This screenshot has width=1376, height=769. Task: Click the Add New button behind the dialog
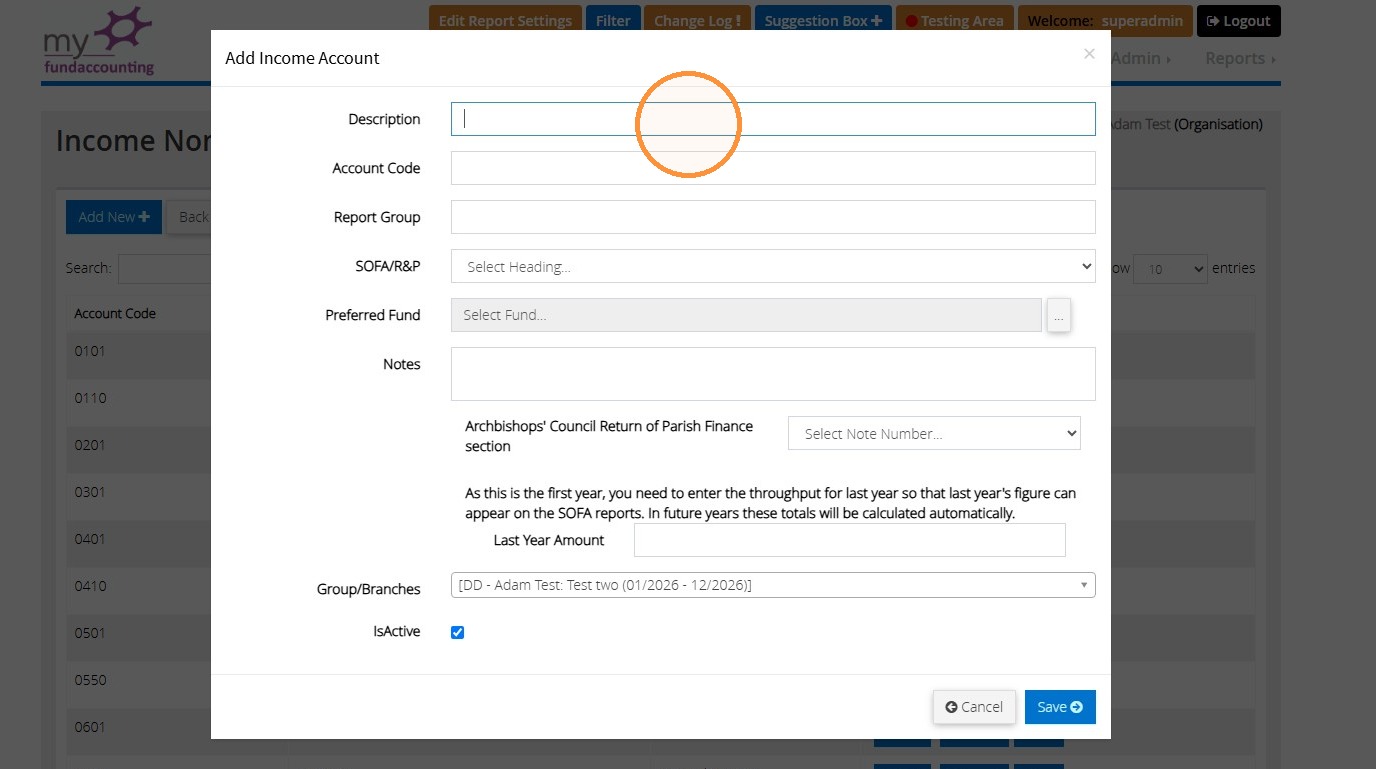[x=114, y=217]
